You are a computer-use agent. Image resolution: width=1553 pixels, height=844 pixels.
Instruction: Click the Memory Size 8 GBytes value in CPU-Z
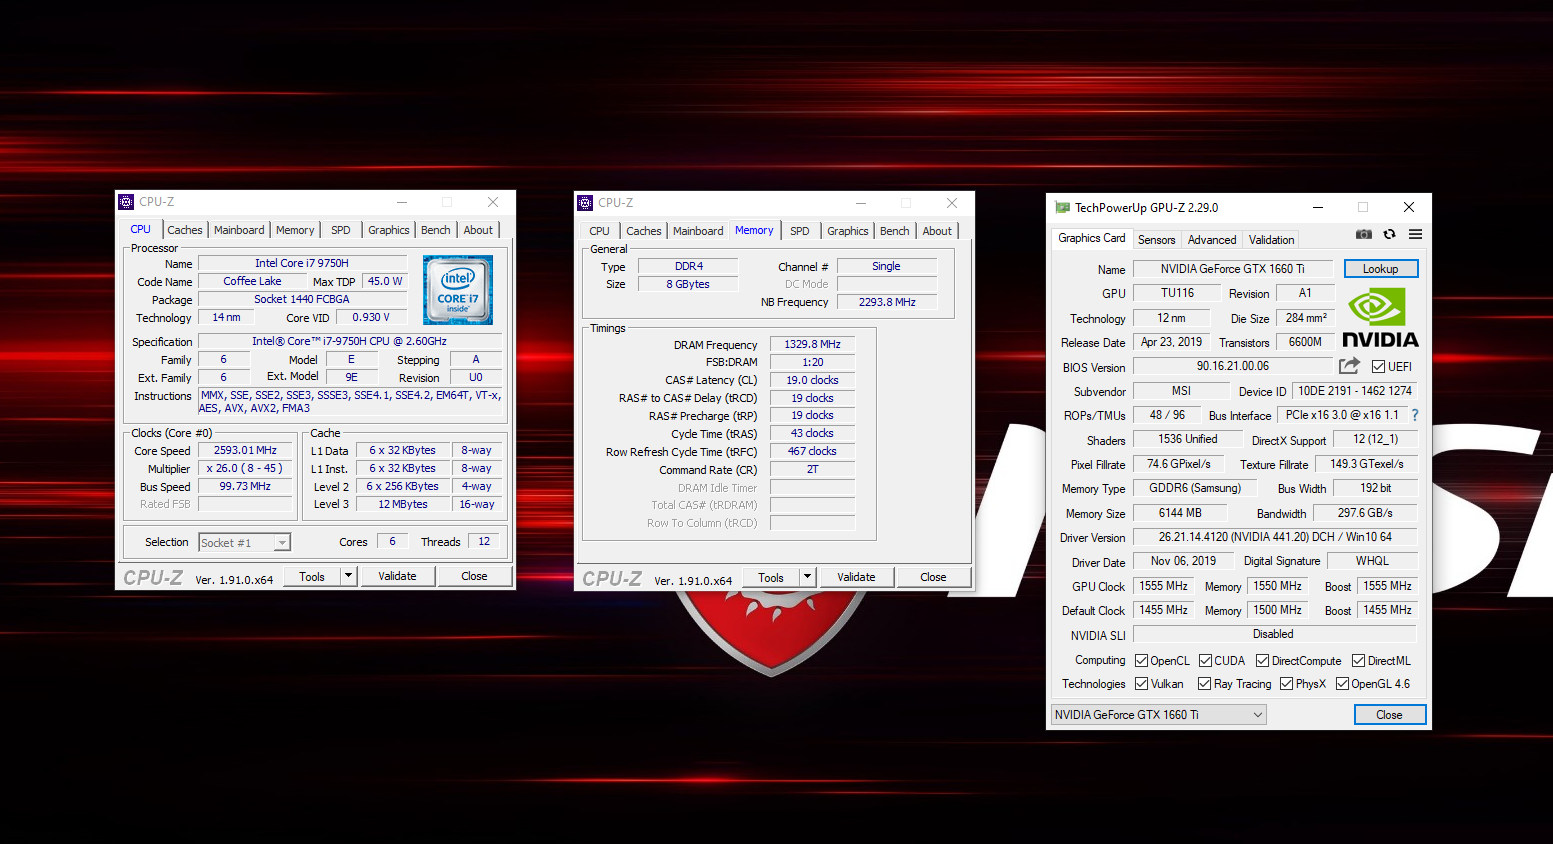(x=688, y=285)
